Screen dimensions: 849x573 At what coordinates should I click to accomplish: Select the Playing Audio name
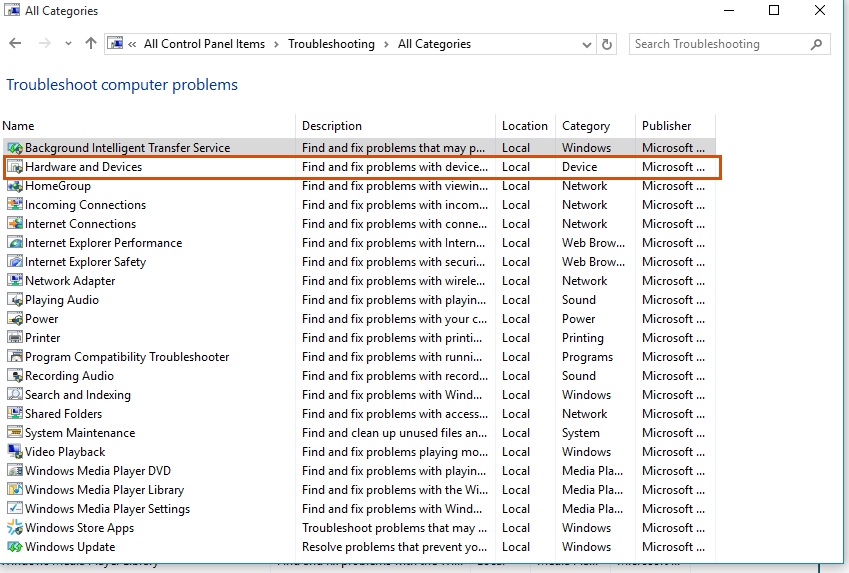(62, 299)
